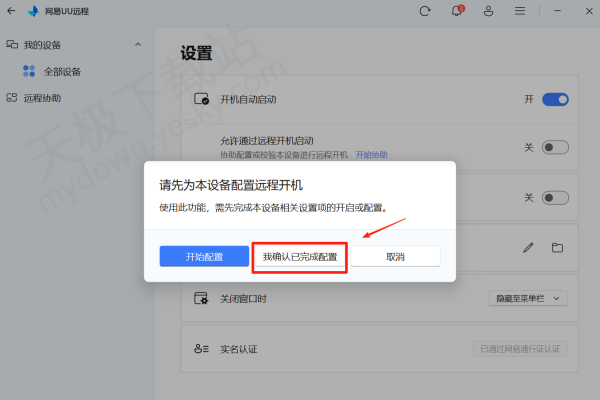Click the 网易UU远程 logo icon
Image resolution: width=600 pixels, height=400 pixels.
33,12
